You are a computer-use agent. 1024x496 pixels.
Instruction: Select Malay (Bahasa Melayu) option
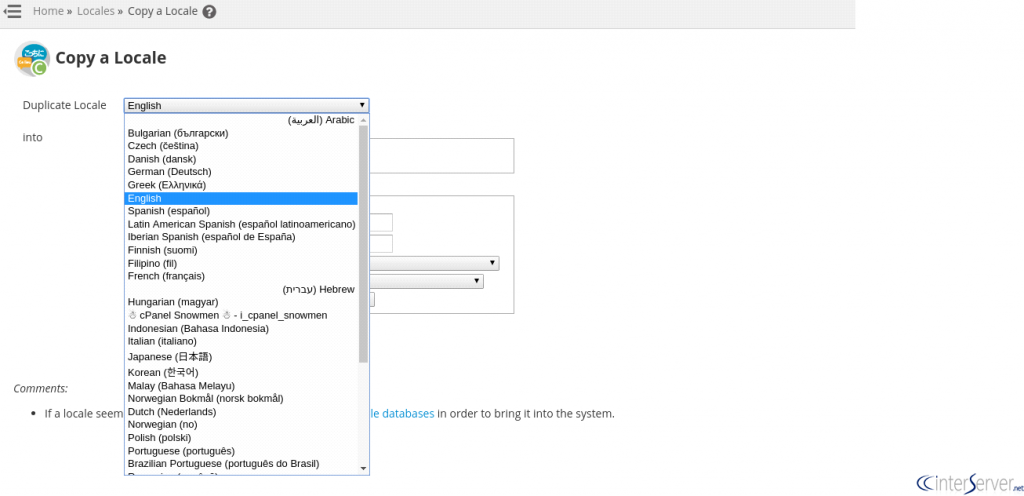point(241,386)
